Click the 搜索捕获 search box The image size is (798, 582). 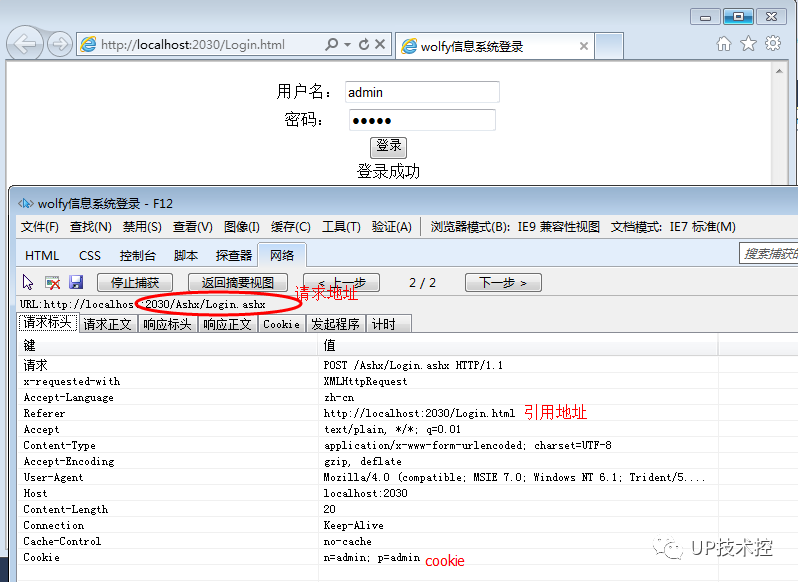pos(768,253)
